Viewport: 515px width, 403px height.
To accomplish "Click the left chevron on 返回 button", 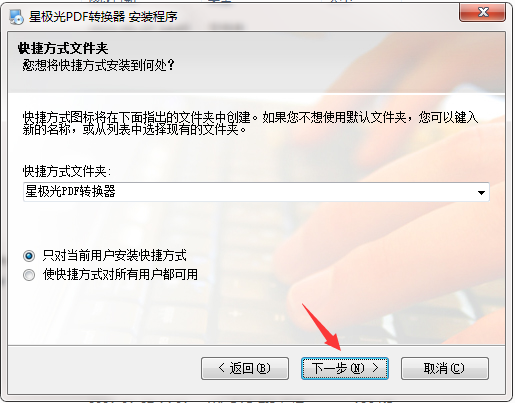I will 221,368.
